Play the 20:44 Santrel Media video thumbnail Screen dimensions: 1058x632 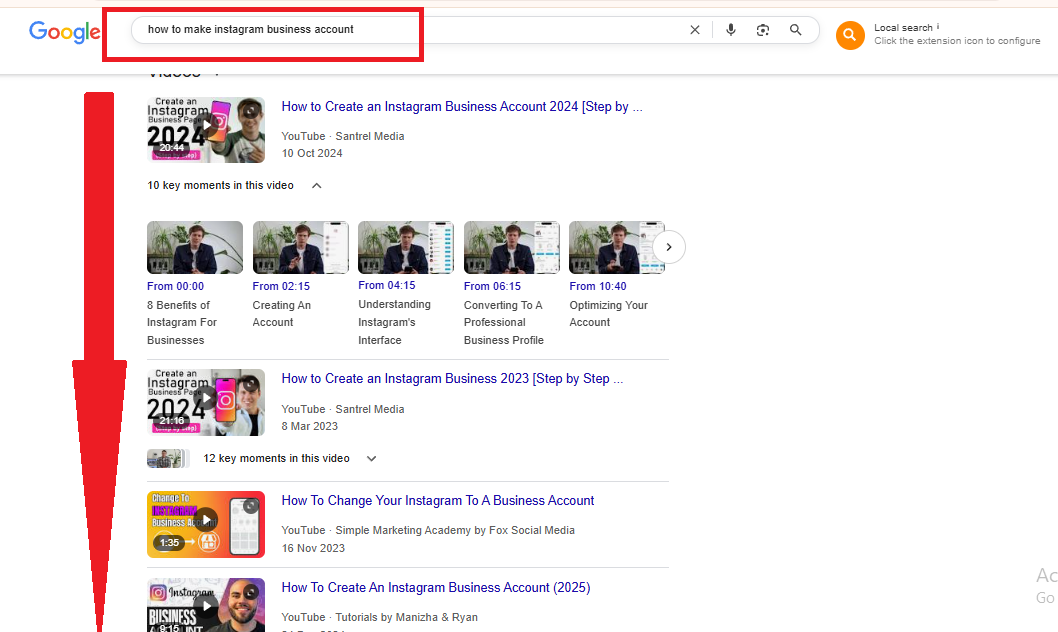tap(206, 130)
